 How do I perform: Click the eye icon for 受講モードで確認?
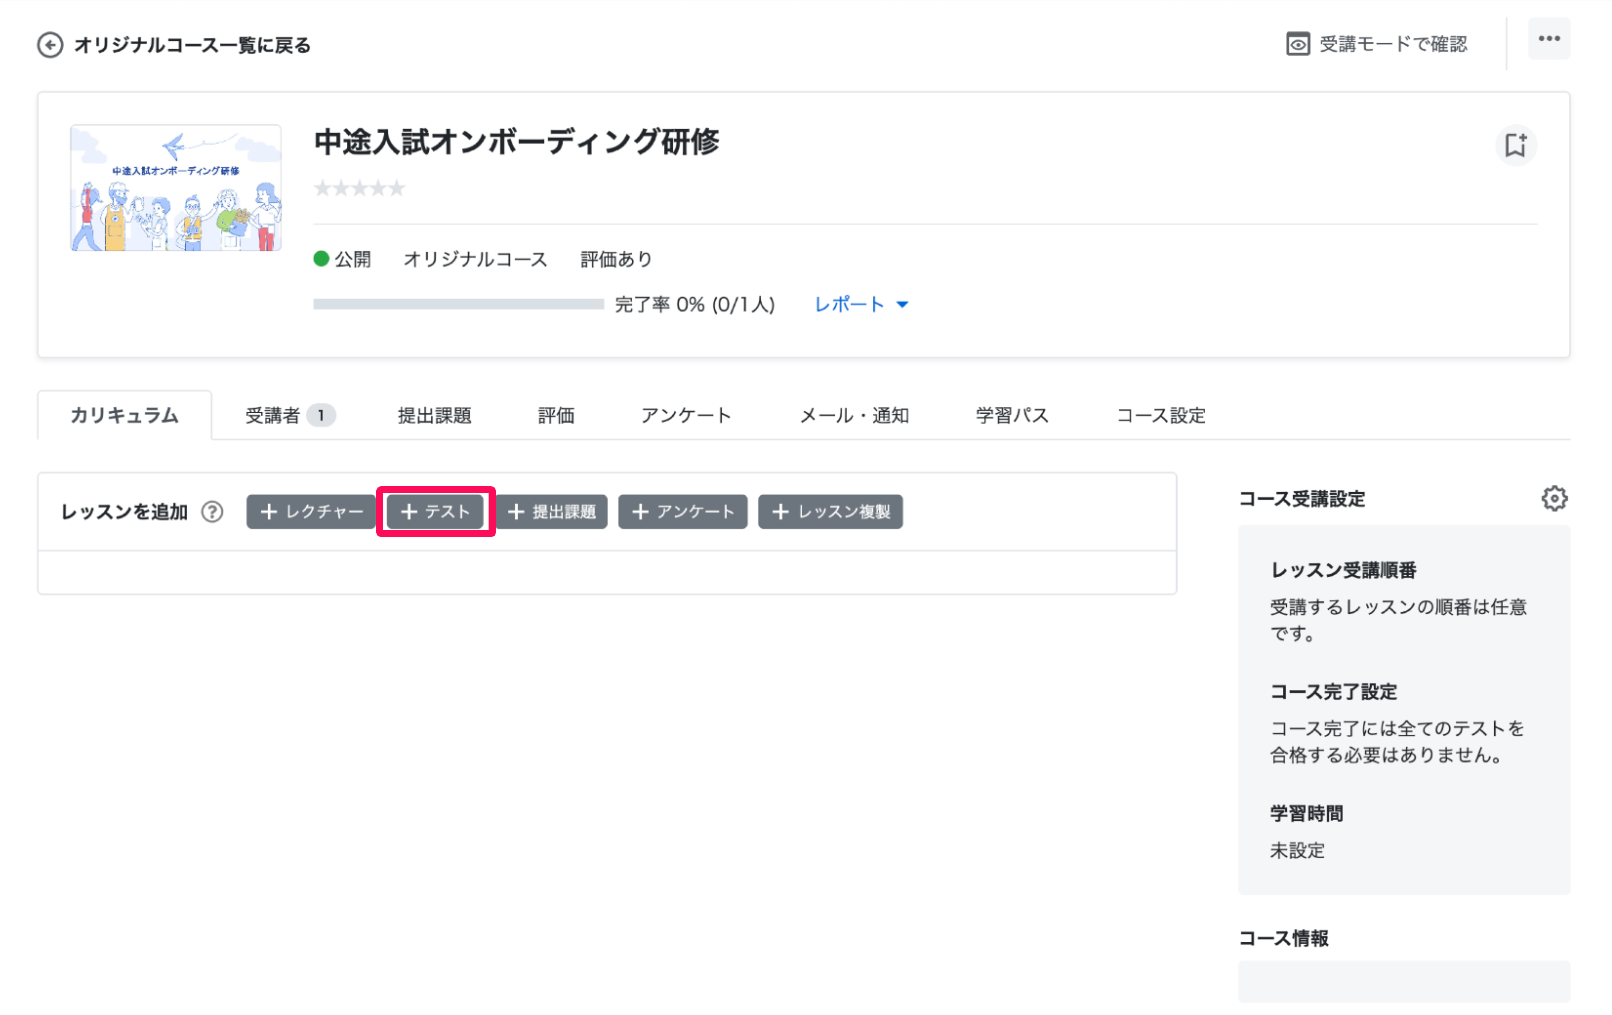[1297, 44]
